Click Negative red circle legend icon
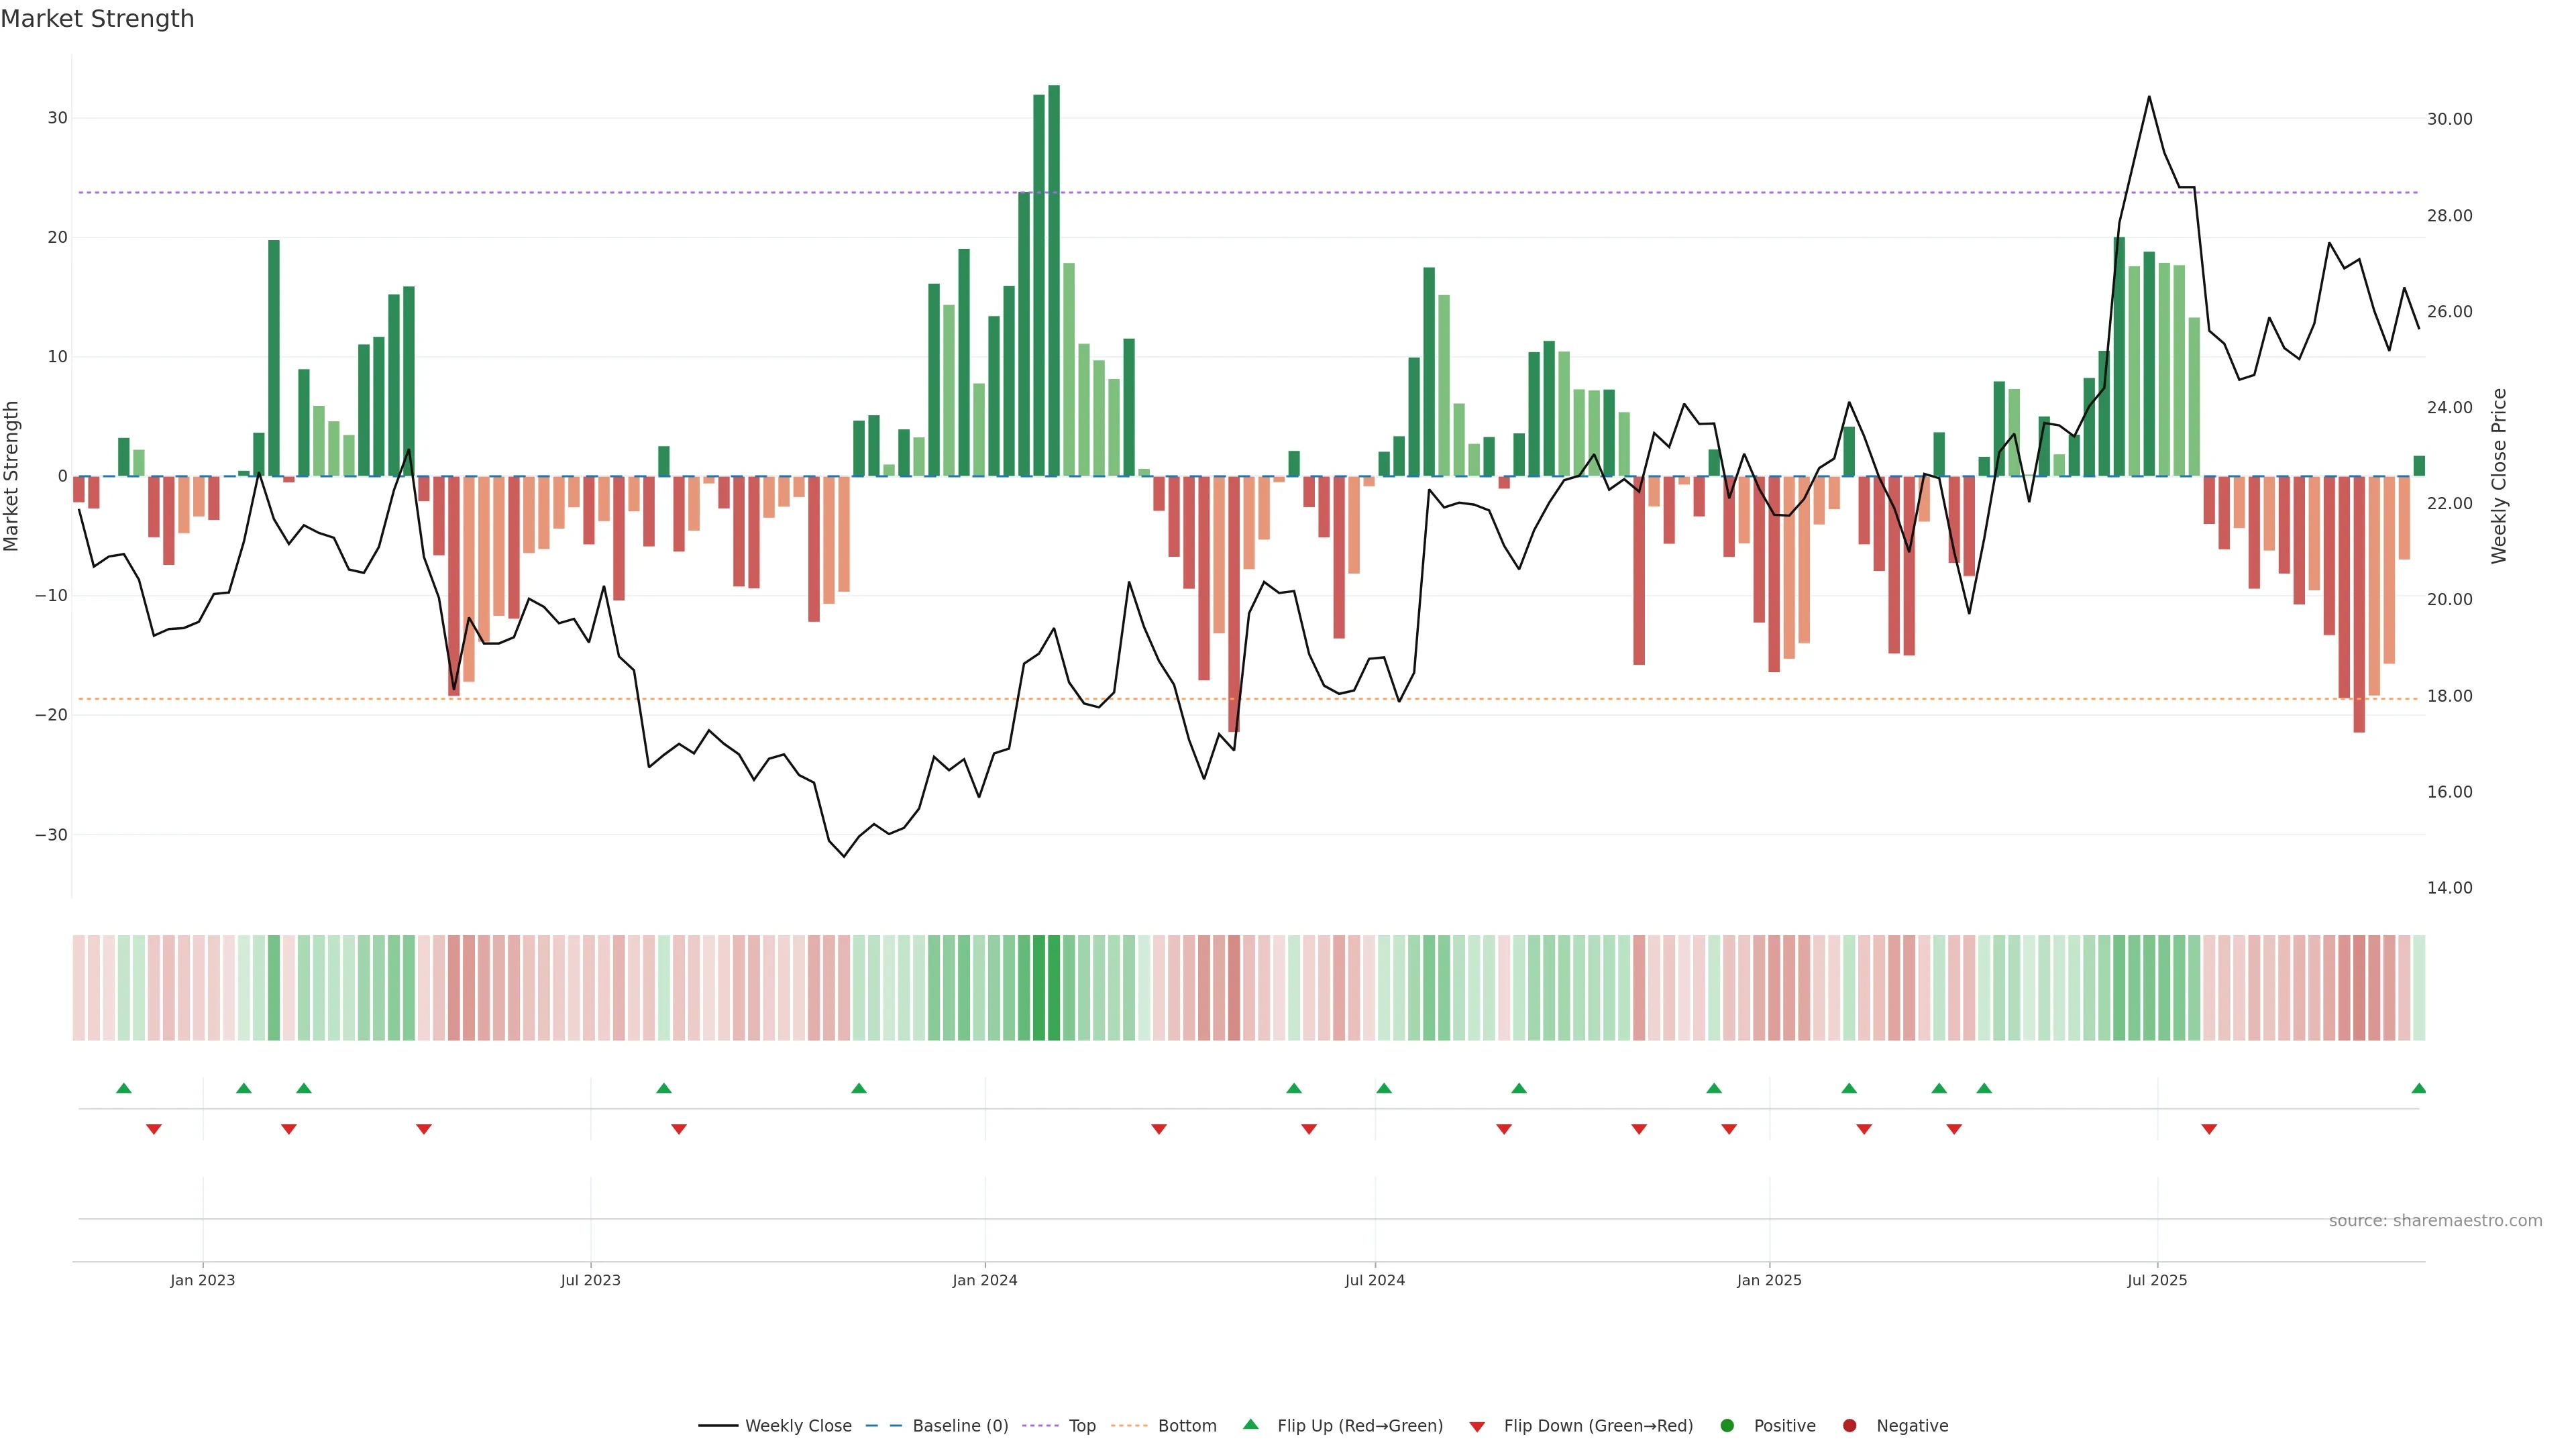The width and height of the screenshot is (2576, 1449). pos(1849,1426)
